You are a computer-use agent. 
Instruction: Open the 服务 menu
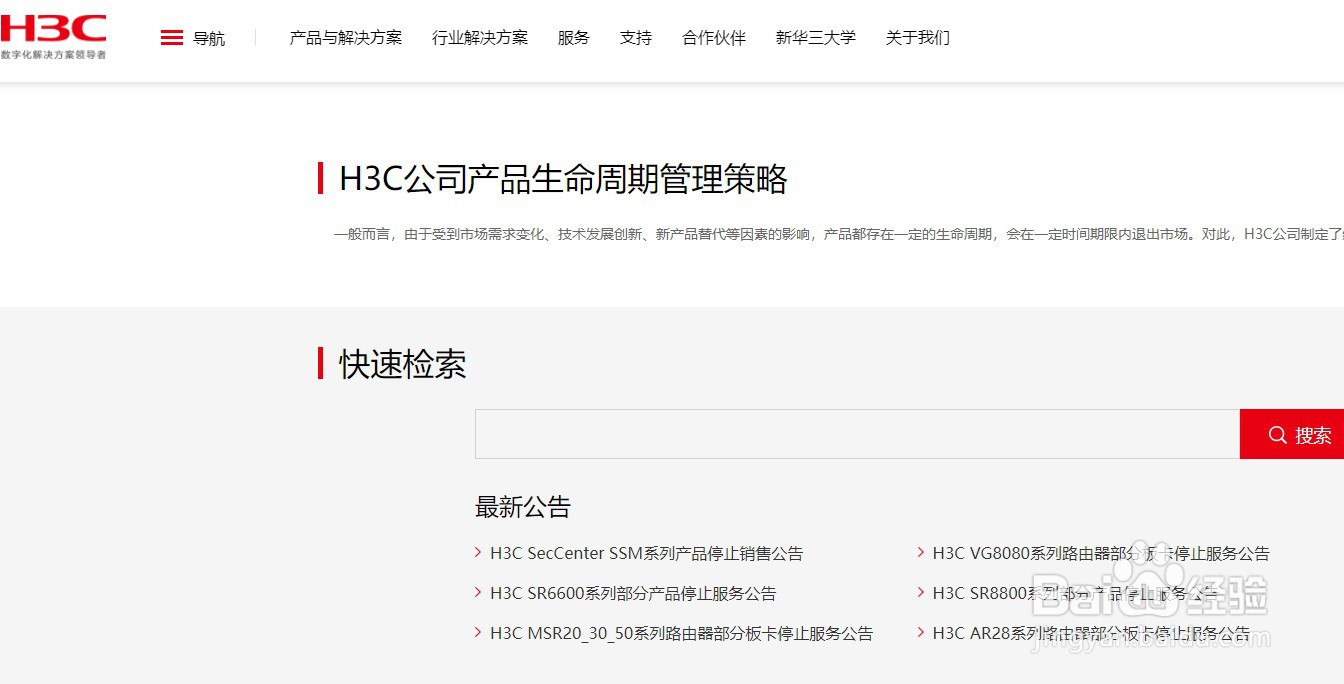click(574, 38)
